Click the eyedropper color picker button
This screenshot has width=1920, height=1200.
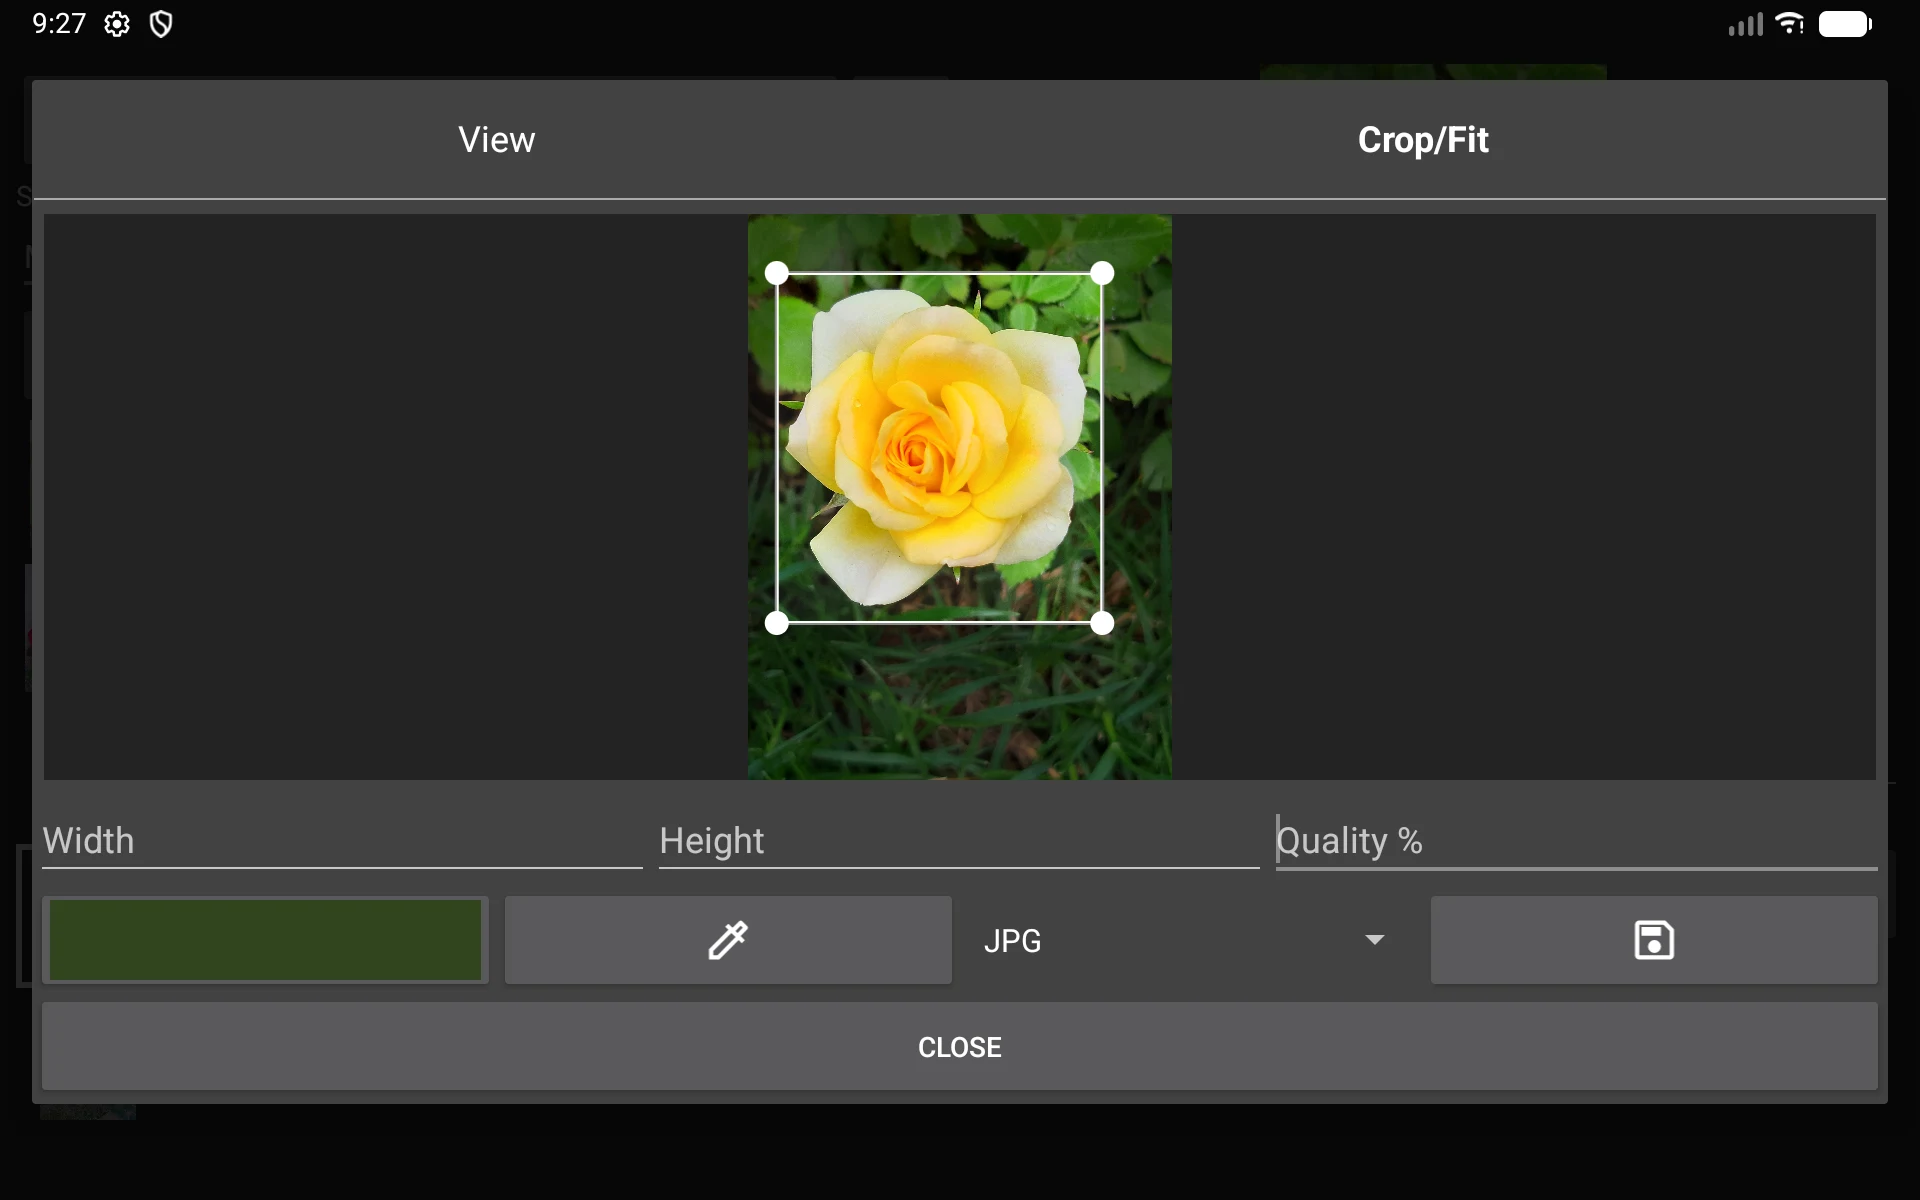click(728, 940)
